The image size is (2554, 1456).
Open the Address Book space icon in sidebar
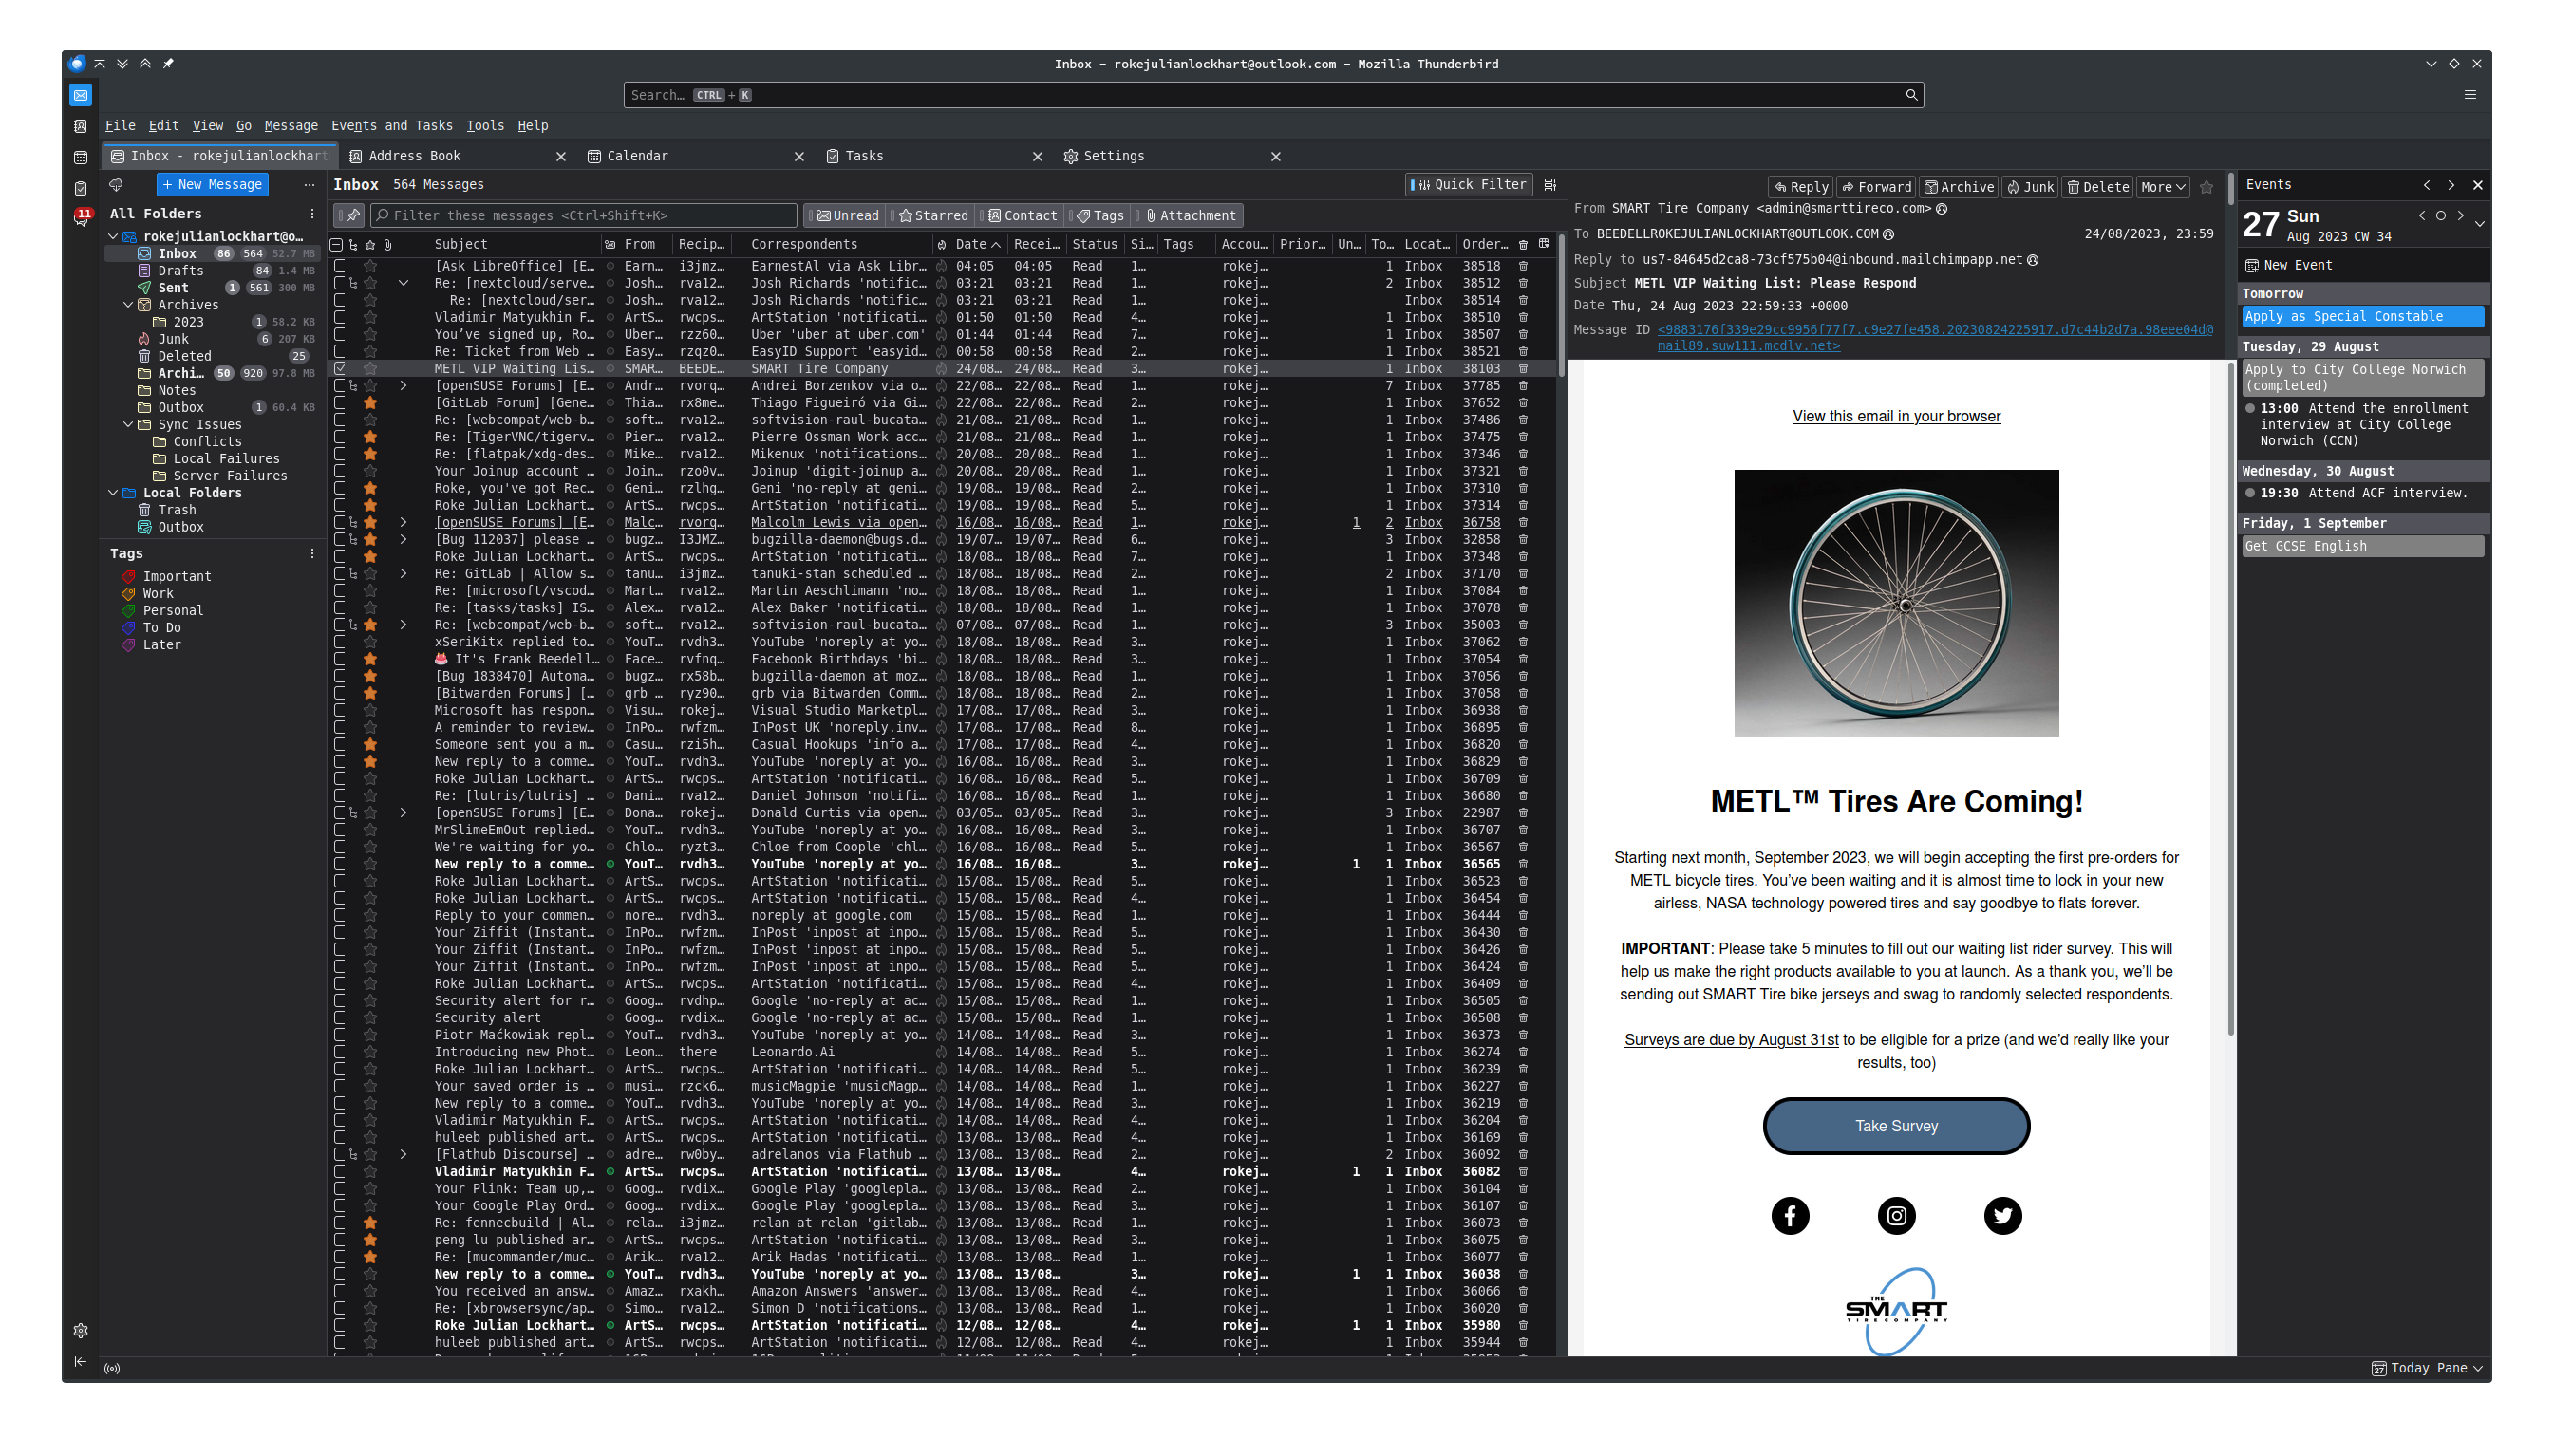coord(81,126)
